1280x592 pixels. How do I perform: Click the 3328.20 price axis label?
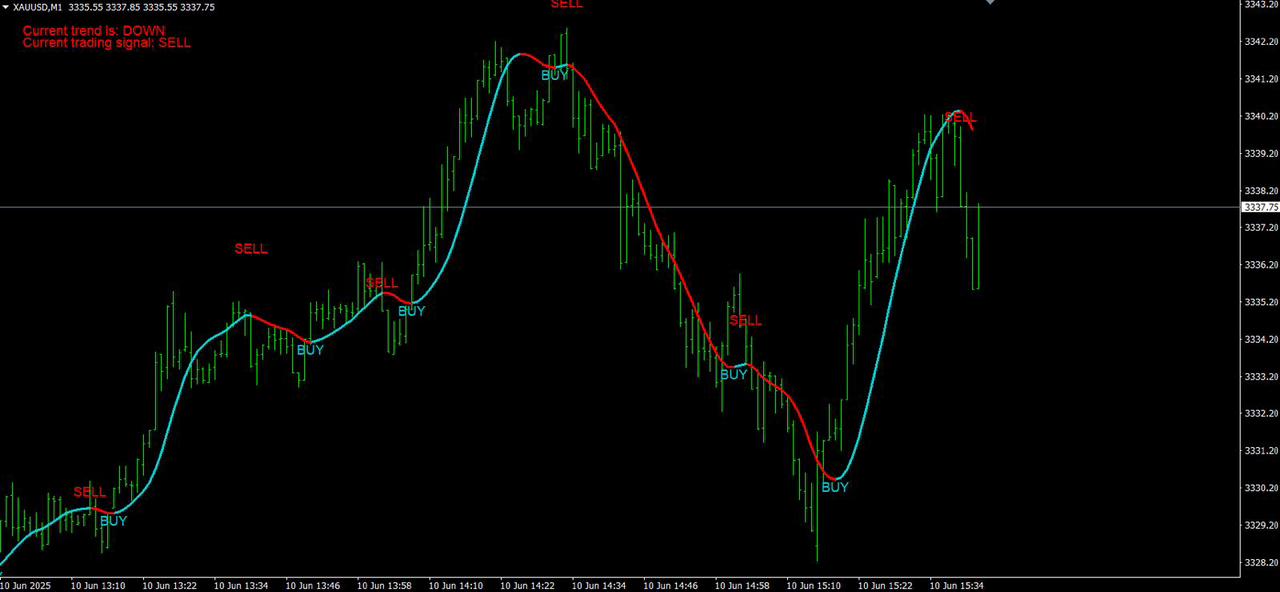(x=1260, y=562)
